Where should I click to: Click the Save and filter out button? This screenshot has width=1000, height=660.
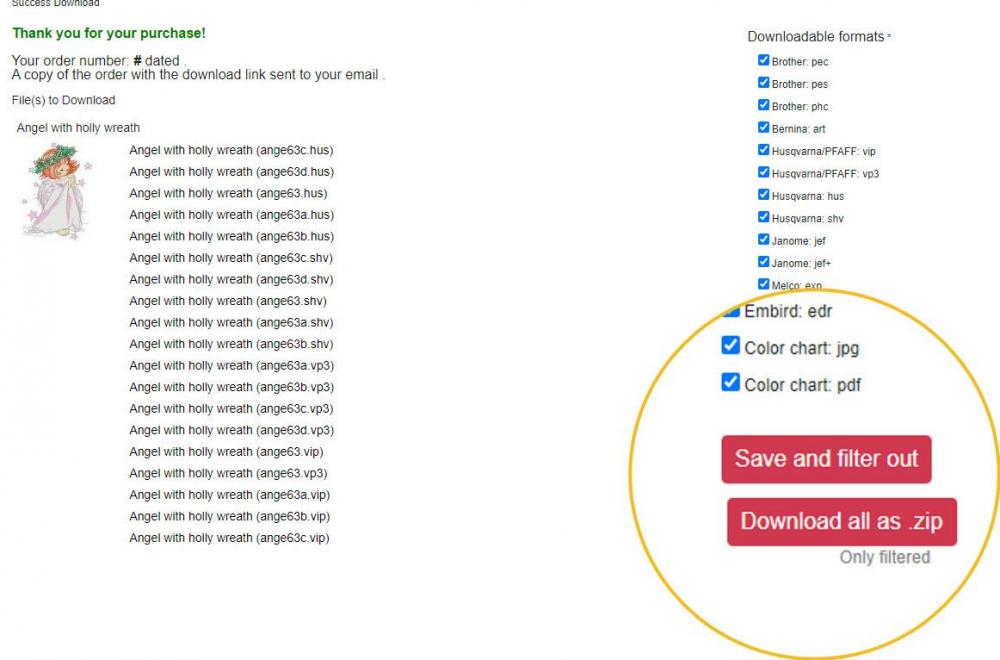pyautogui.click(x=827, y=459)
